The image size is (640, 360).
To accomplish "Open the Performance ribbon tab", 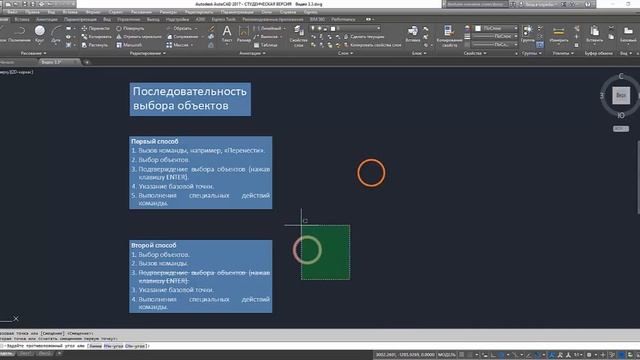I will pyautogui.click(x=343, y=19).
